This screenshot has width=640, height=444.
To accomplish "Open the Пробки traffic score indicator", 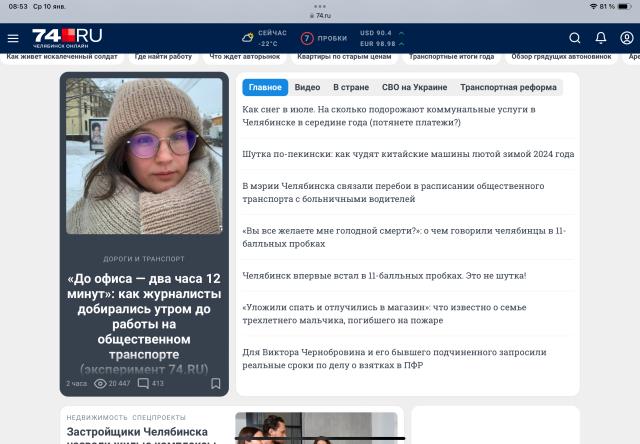I will [x=324, y=38].
